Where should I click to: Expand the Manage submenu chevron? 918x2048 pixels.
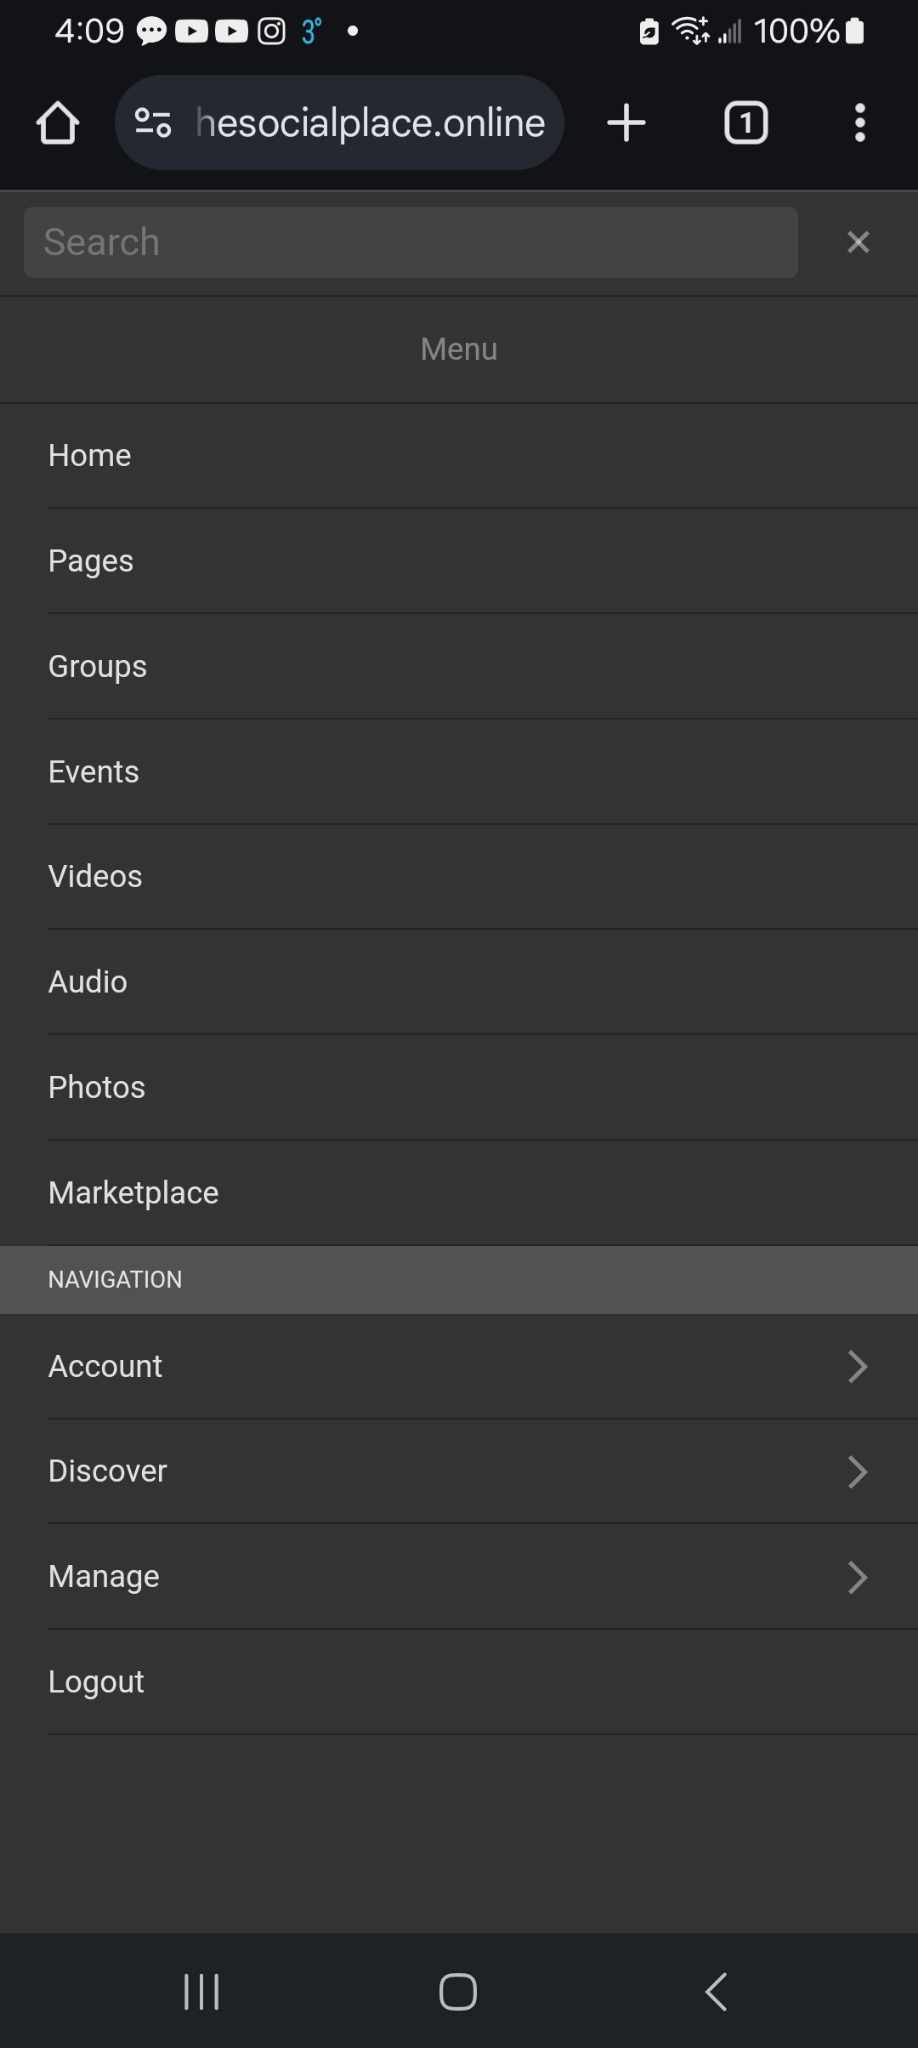click(x=857, y=1577)
